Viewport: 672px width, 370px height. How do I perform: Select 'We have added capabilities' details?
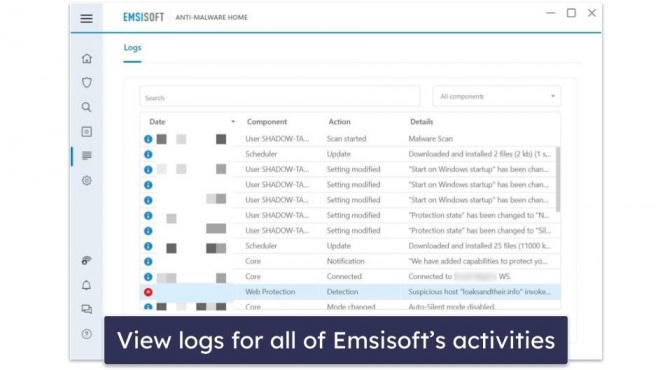[478, 261]
